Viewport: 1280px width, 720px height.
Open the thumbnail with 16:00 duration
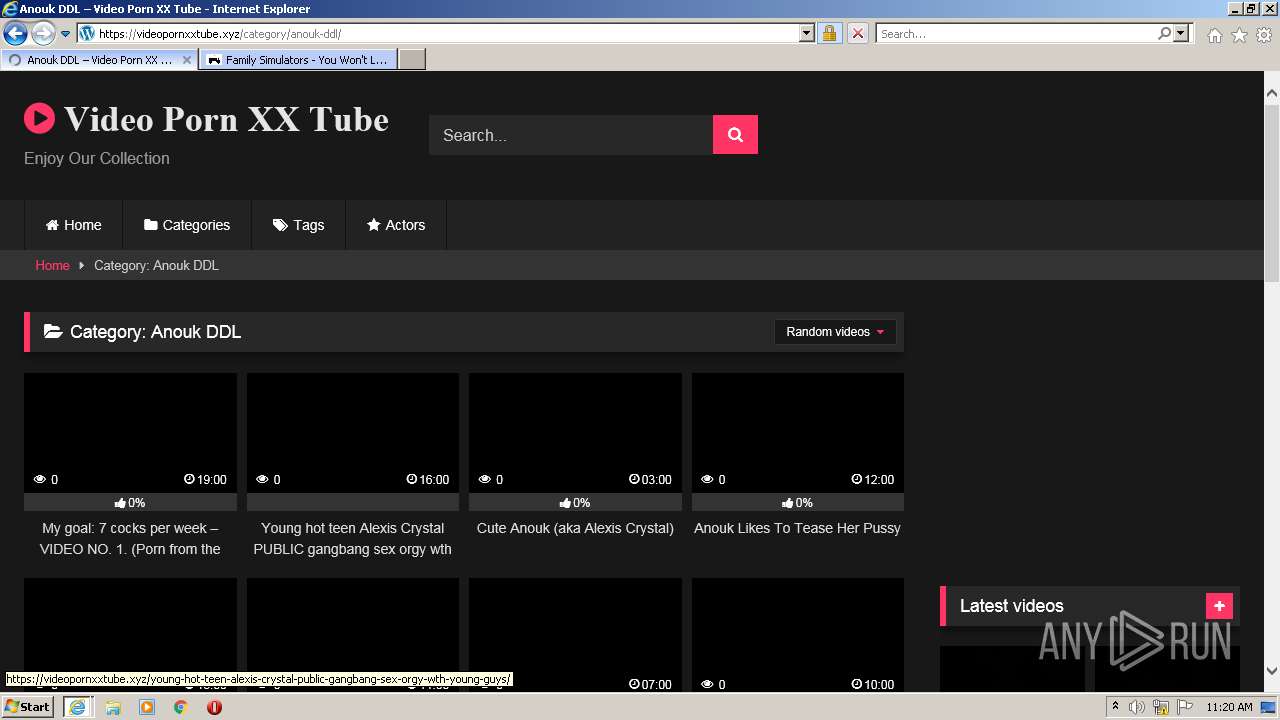coord(353,433)
